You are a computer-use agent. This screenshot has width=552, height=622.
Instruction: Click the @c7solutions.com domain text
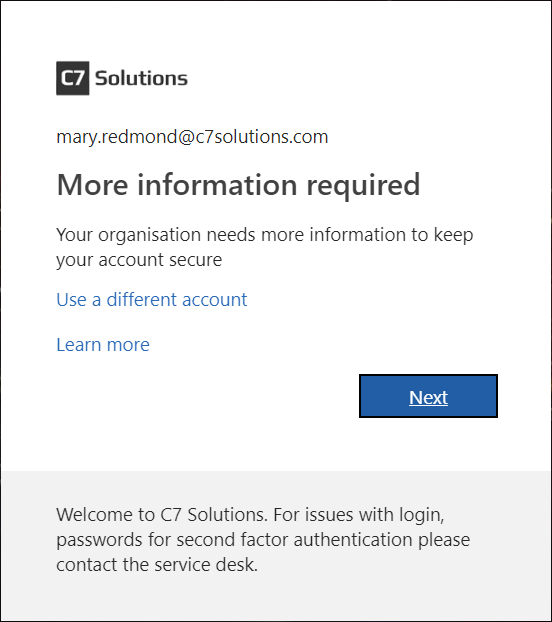[253, 137]
